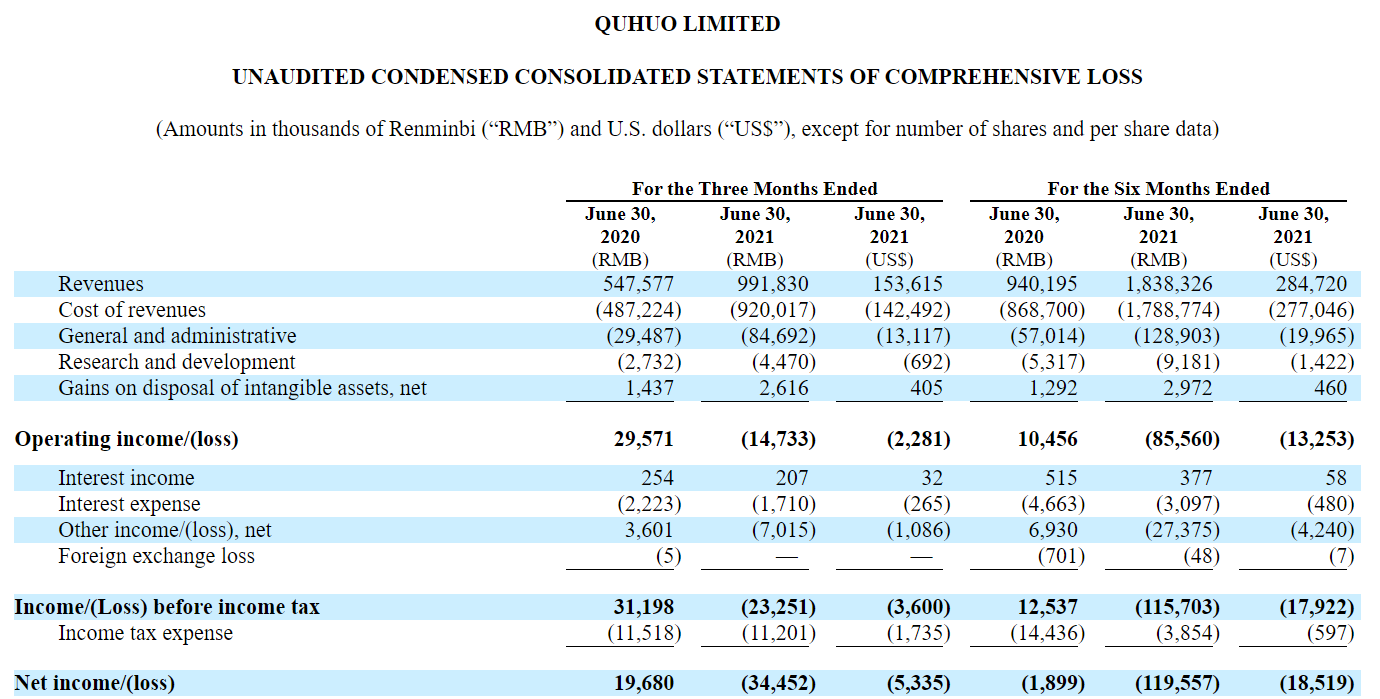This screenshot has width=1380, height=699.
Task: Select interest income value 377
Action: pos(1196,478)
